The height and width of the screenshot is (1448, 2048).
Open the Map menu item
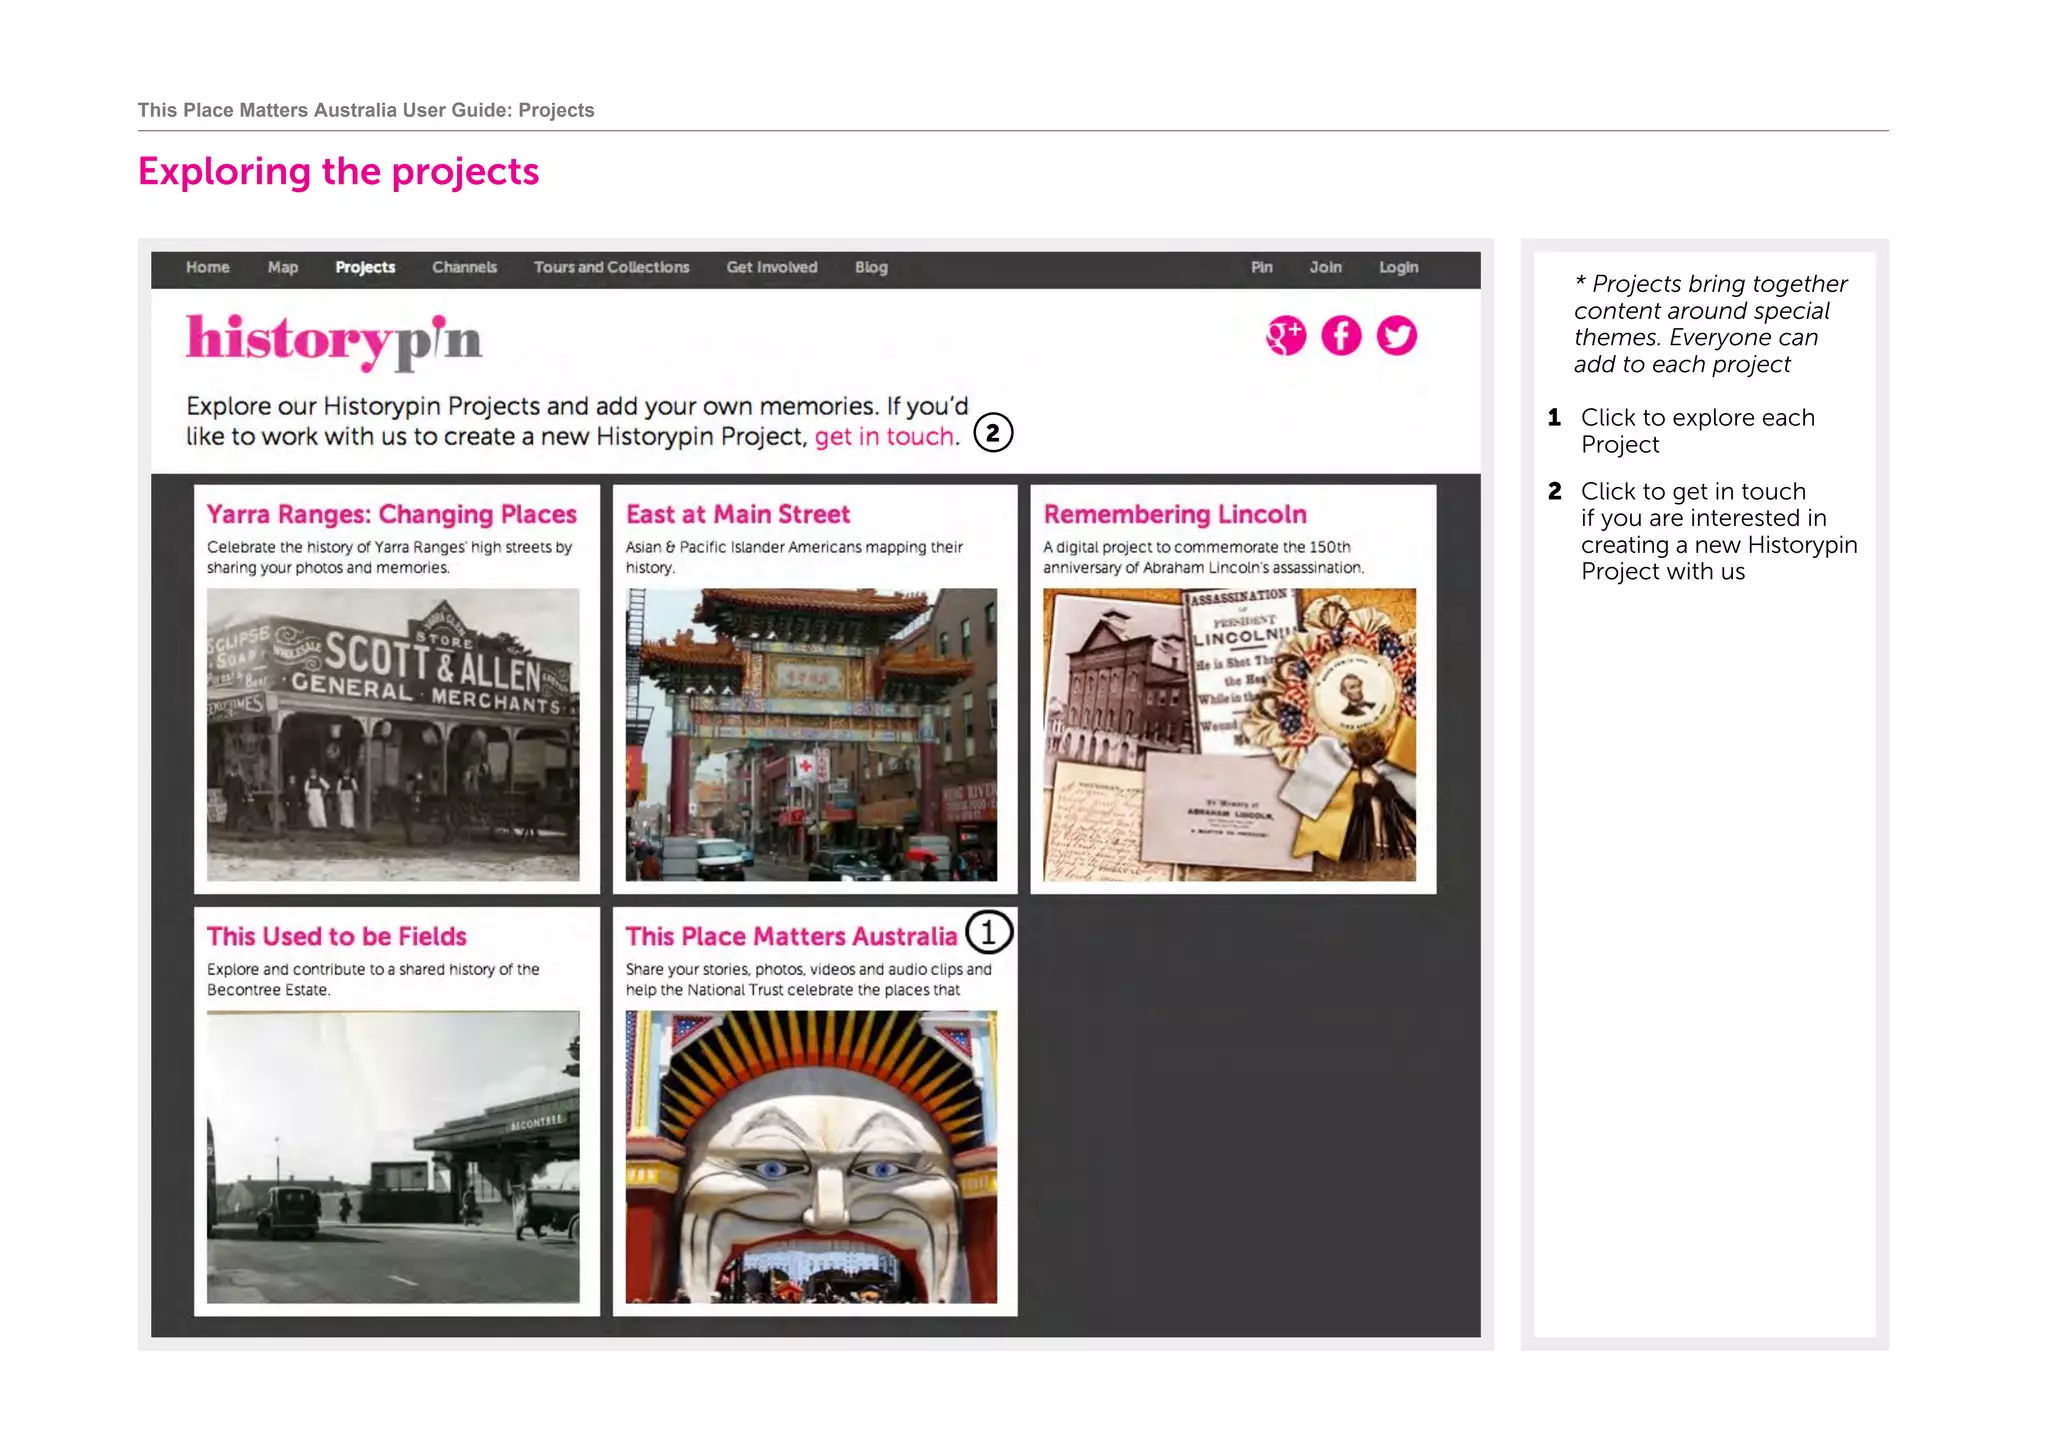(283, 268)
